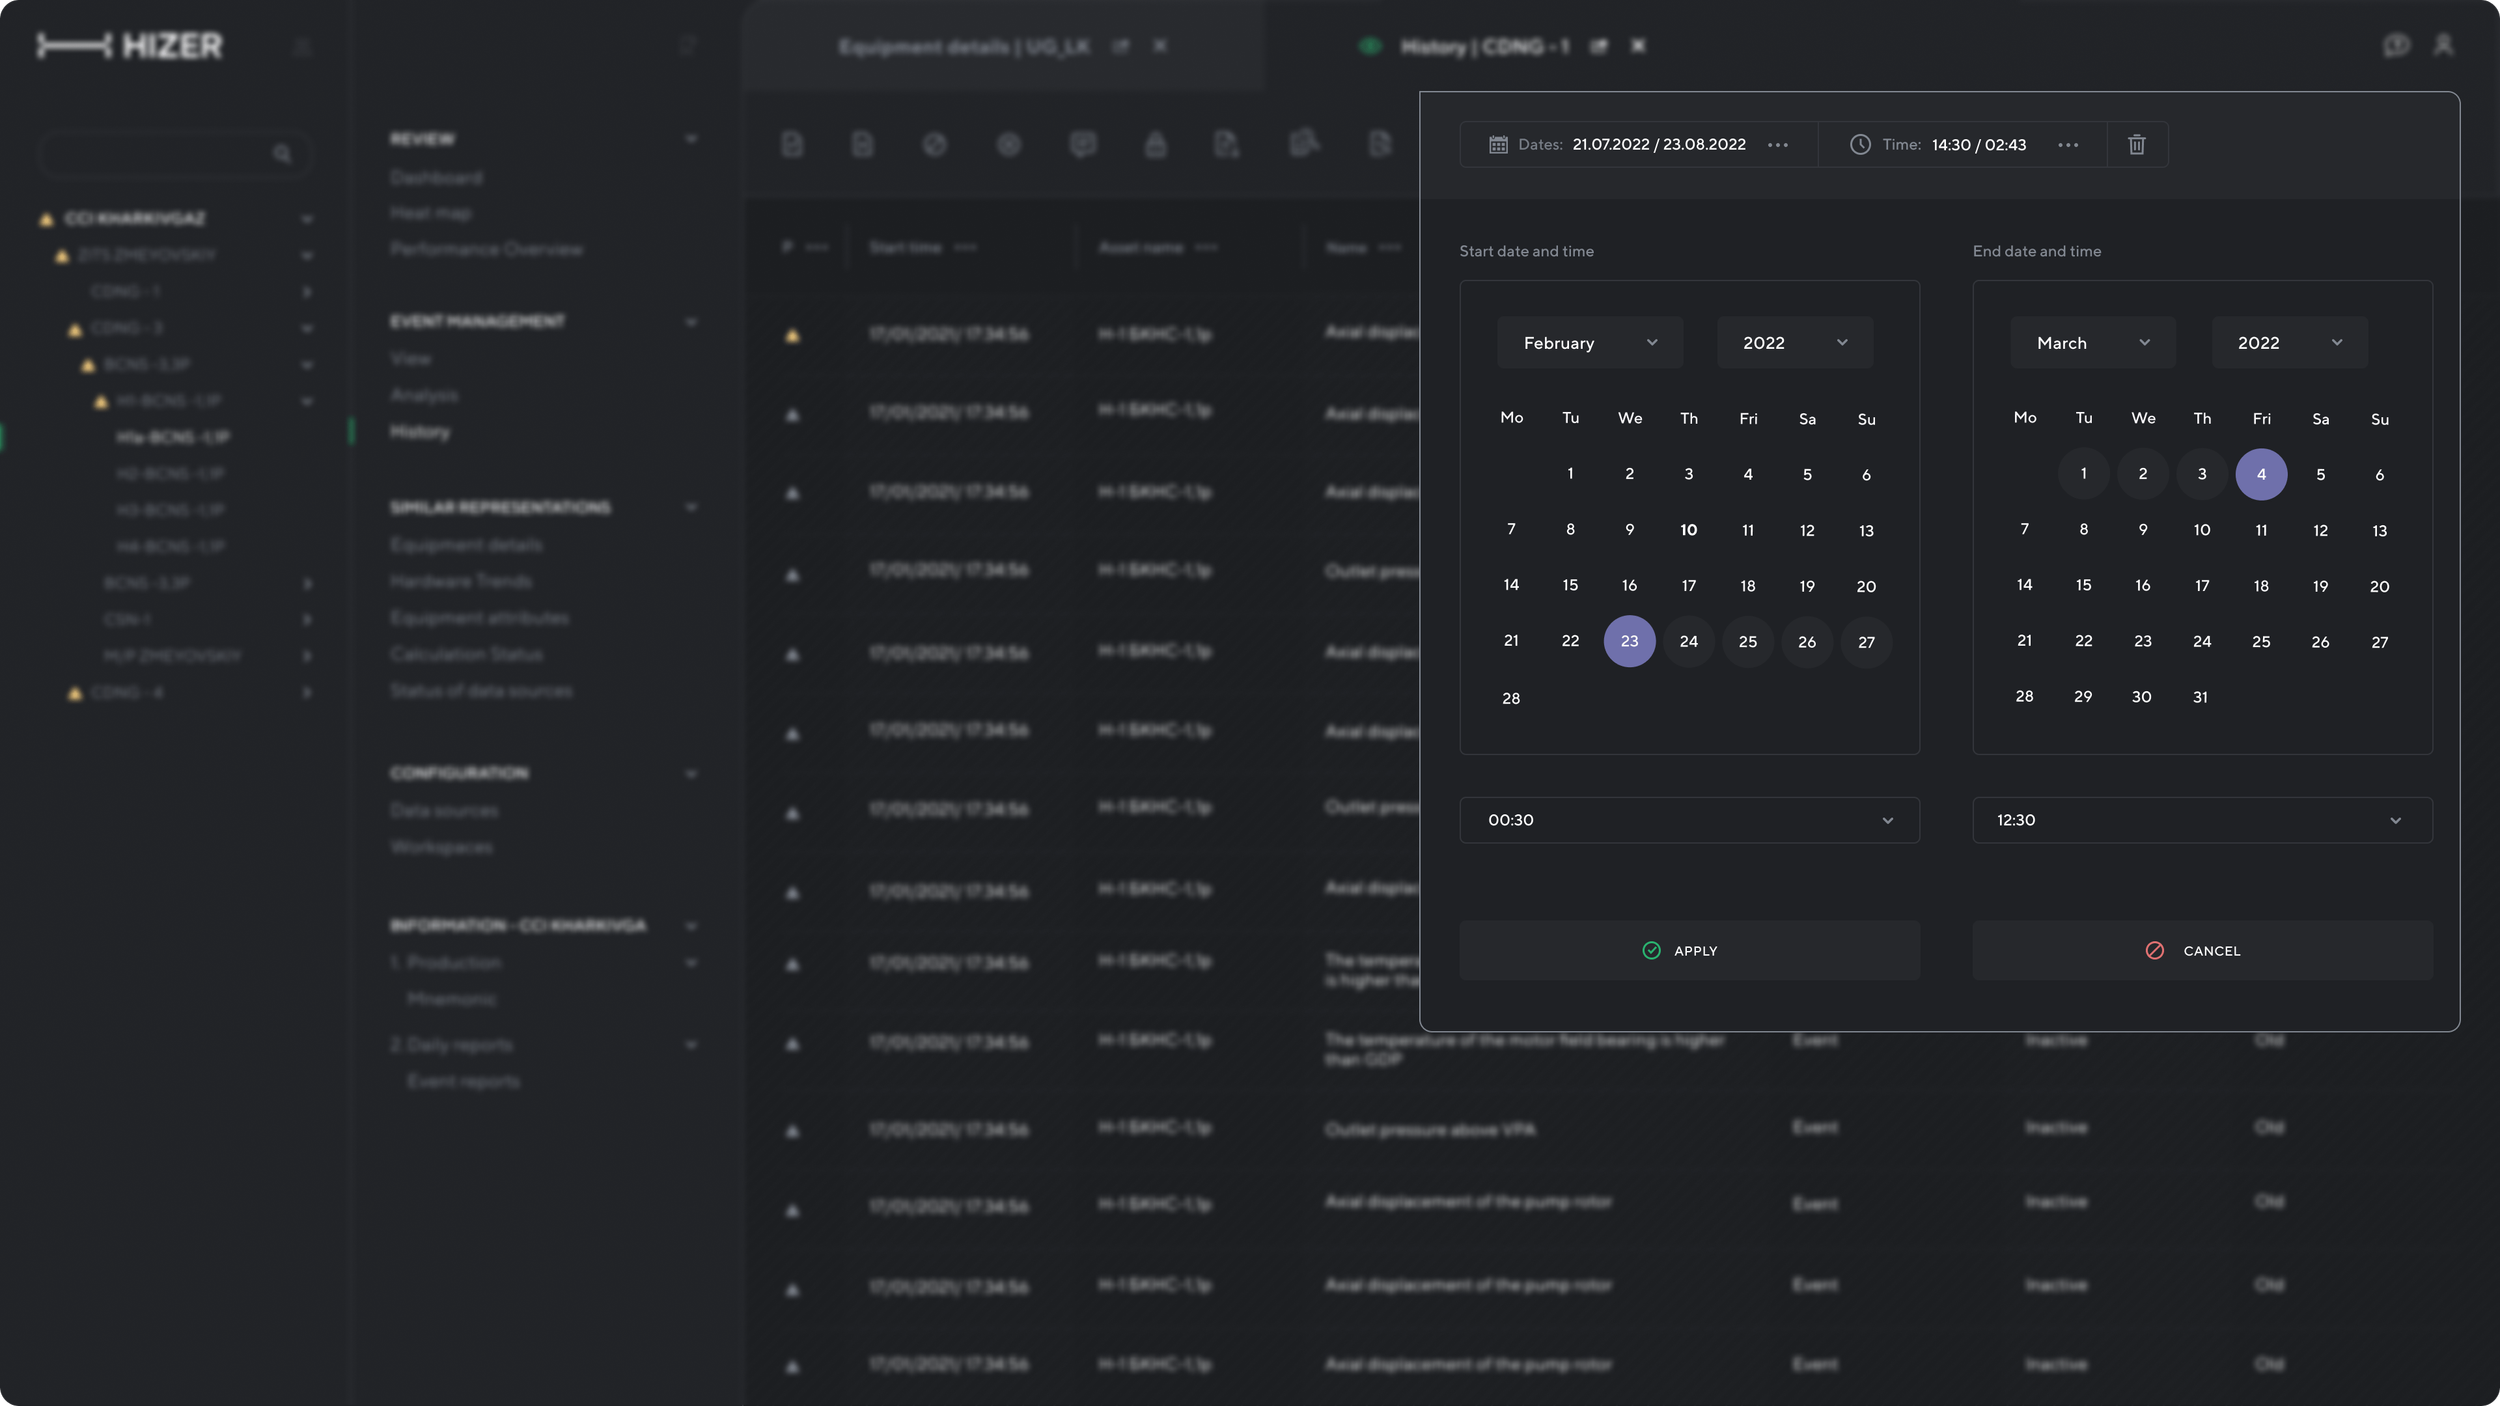2500x1406 pixels.
Task: Click the search magnifier in the sidebar
Action: [282, 154]
